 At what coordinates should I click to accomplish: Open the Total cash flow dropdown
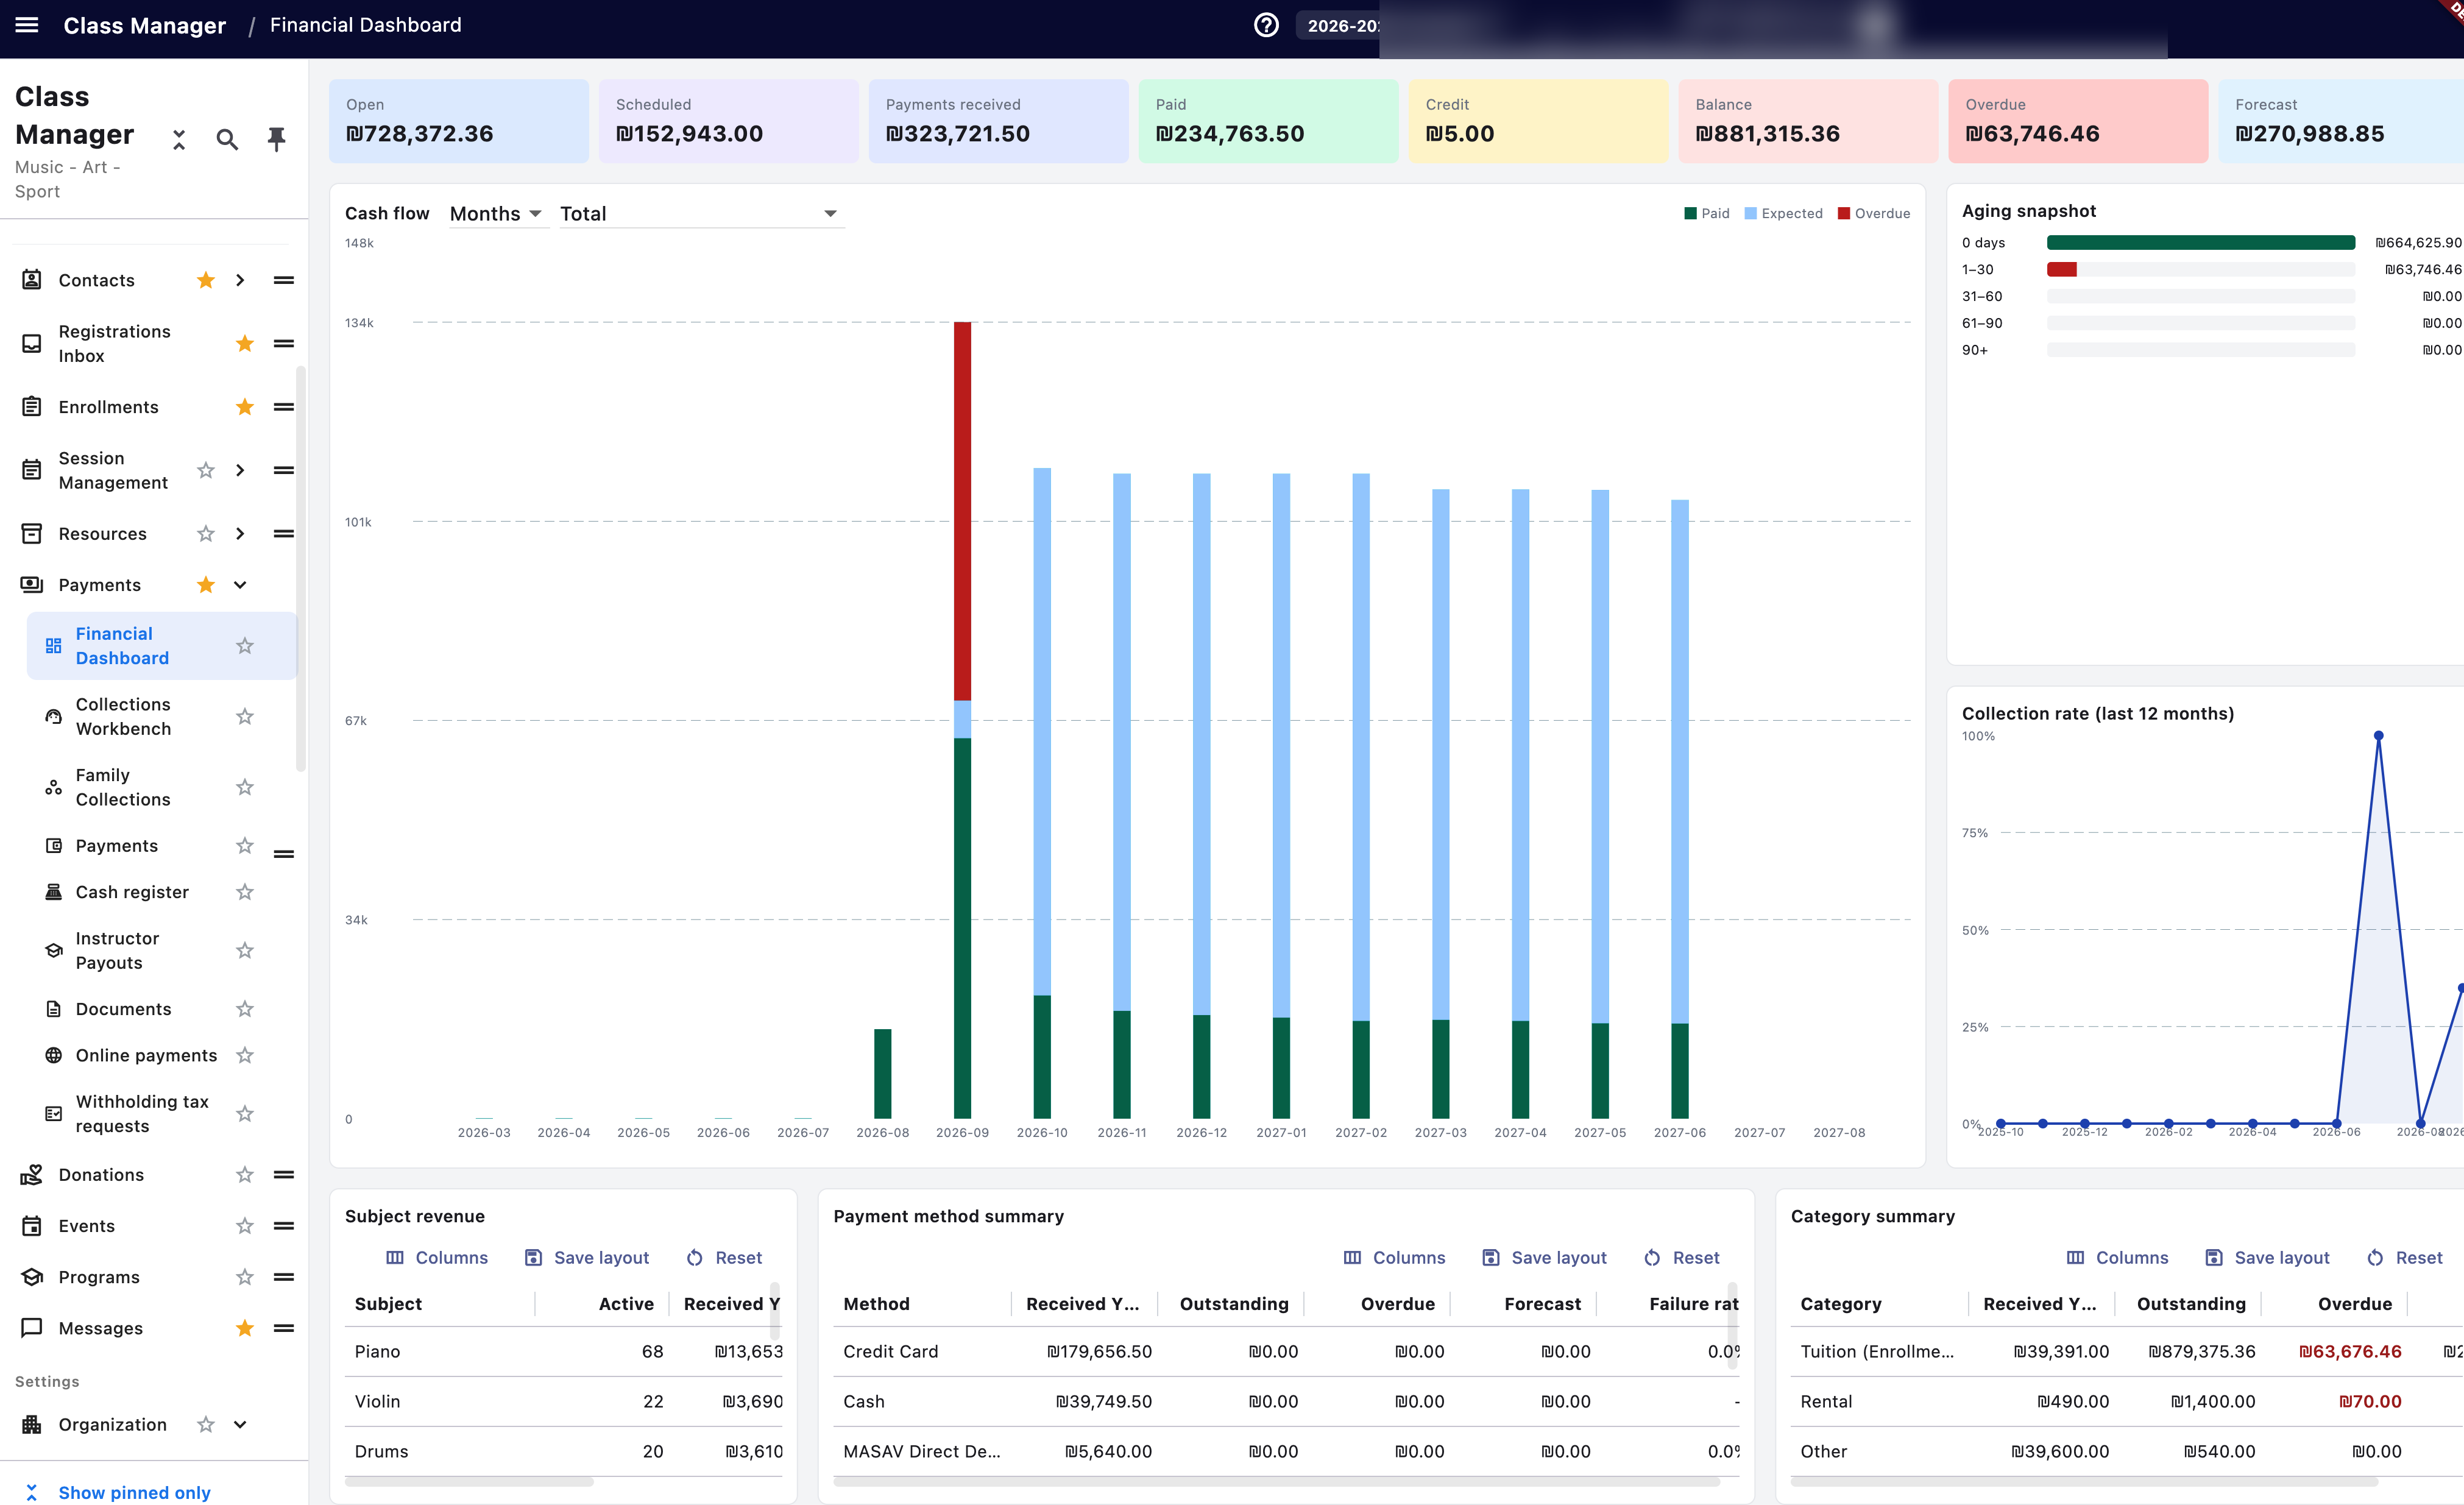pos(702,214)
